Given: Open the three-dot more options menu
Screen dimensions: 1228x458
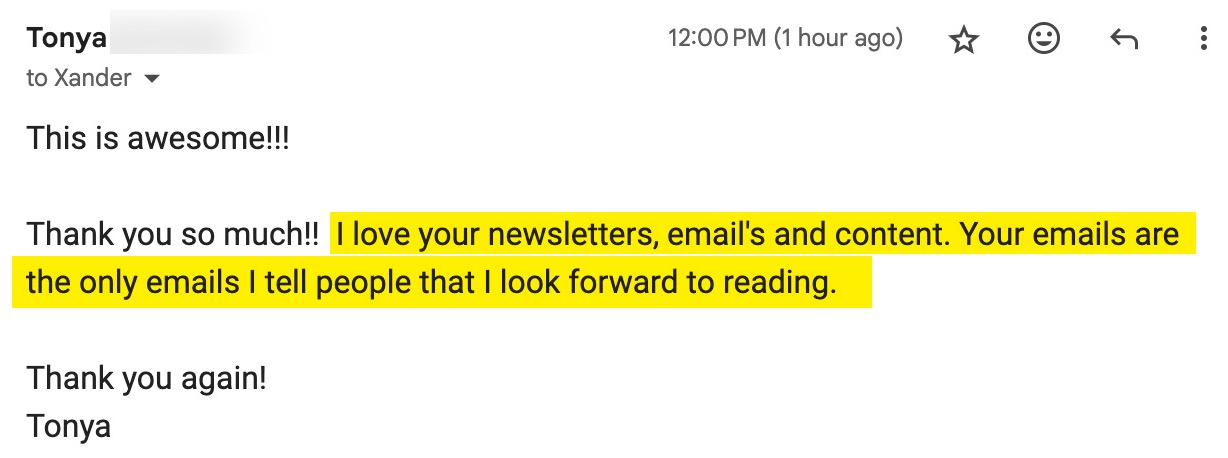Looking at the screenshot, I should point(1203,40).
